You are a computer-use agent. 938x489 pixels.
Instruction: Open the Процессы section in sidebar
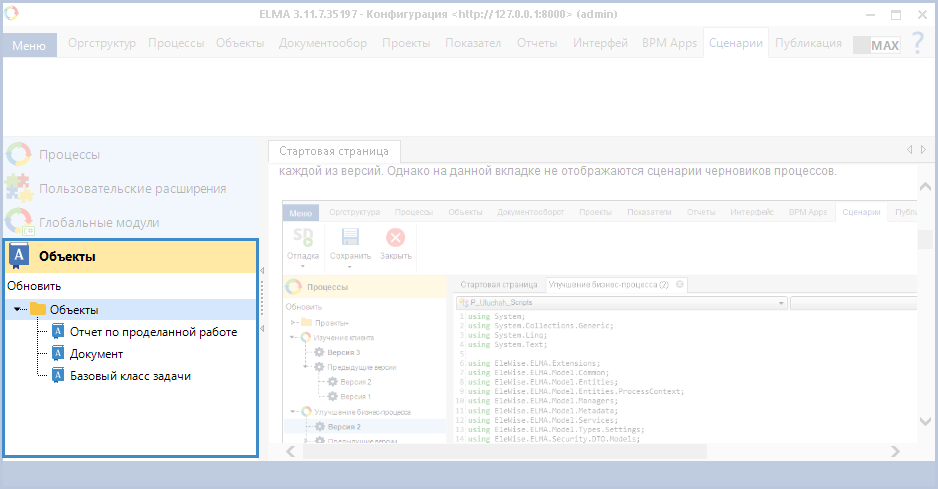point(69,155)
